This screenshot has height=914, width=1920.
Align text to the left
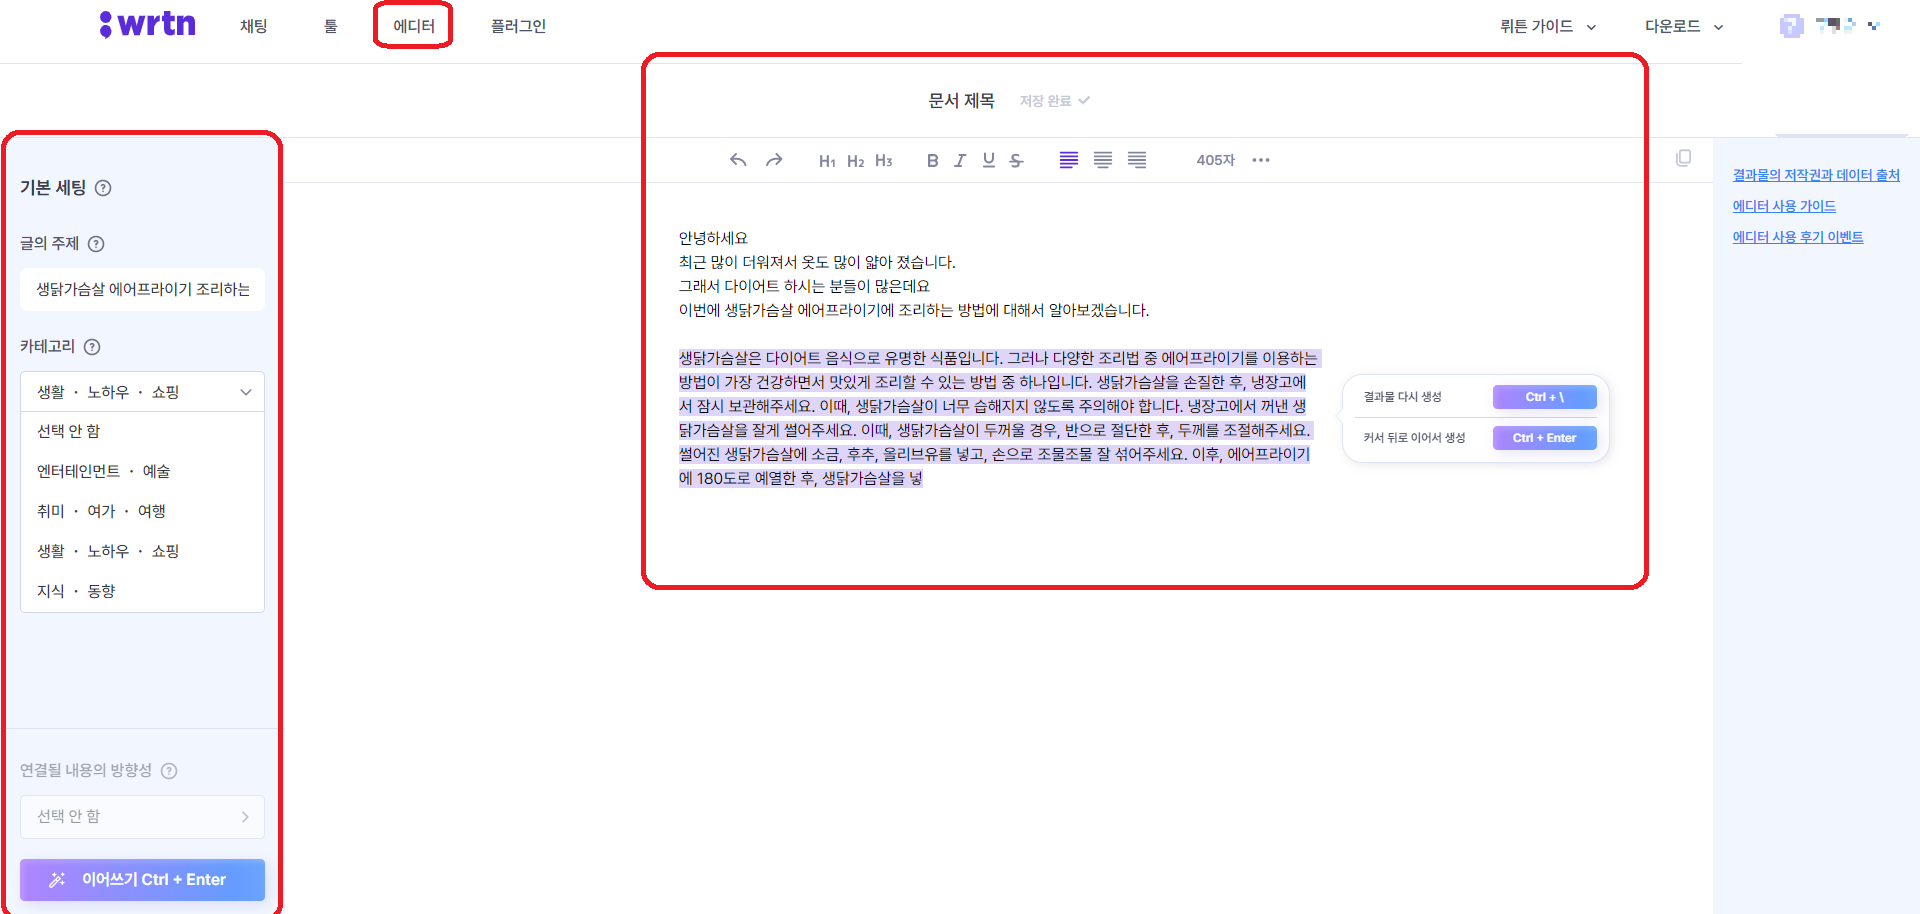click(1069, 160)
